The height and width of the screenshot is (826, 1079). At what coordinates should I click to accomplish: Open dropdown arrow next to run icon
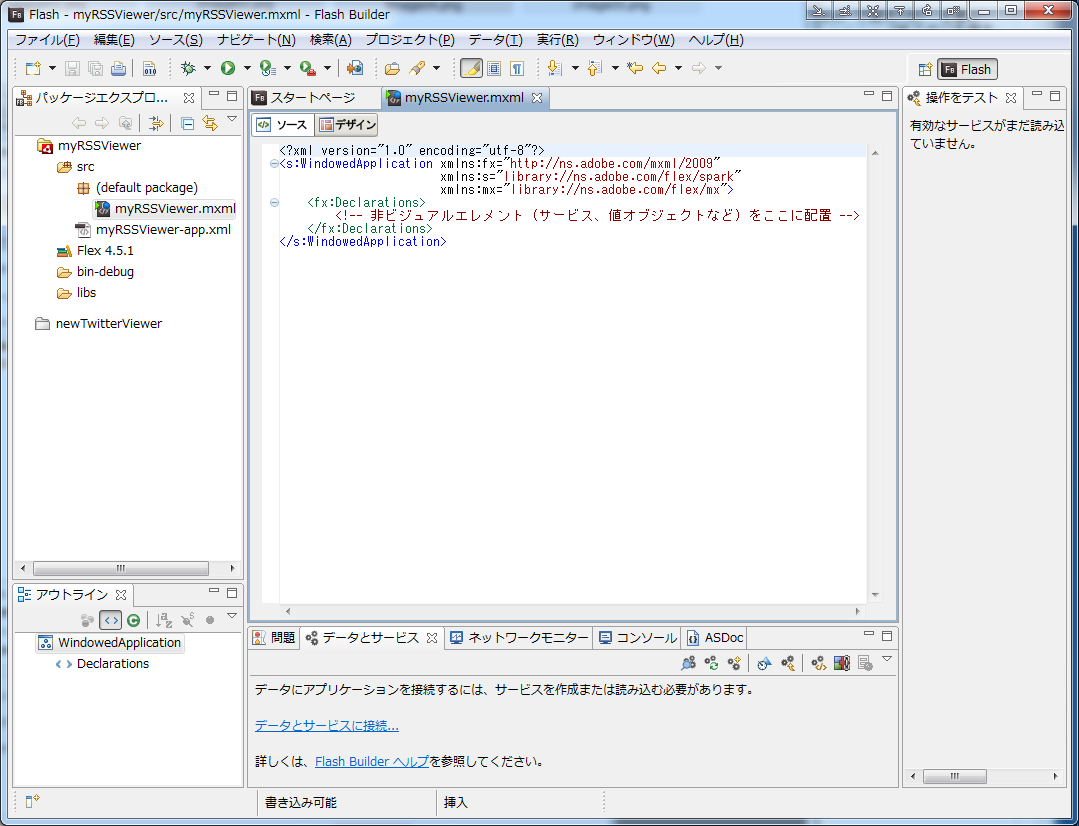click(x=247, y=68)
